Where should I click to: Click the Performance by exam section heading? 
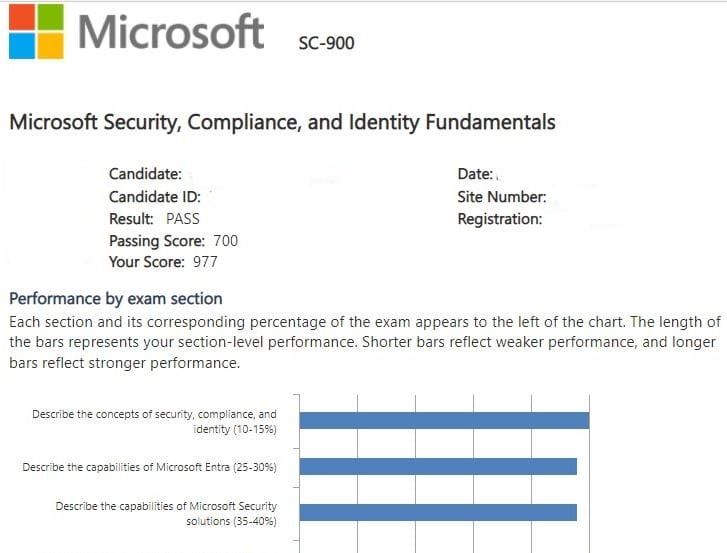[115, 298]
